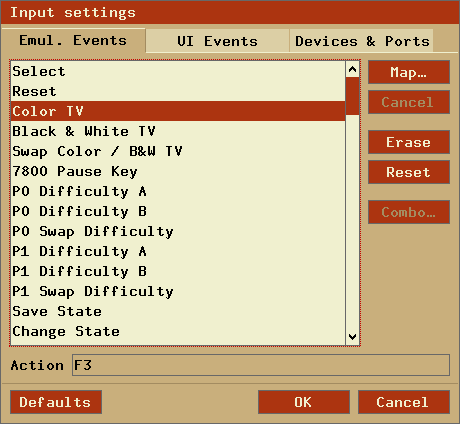Screen dimensions: 460x424
Task: Select the Save State event
Action: (178, 311)
